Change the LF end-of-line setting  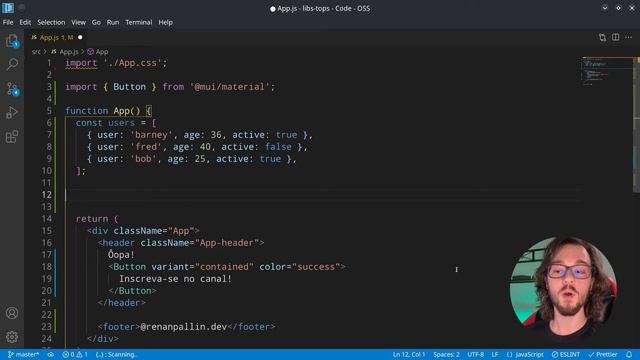point(495,354)
